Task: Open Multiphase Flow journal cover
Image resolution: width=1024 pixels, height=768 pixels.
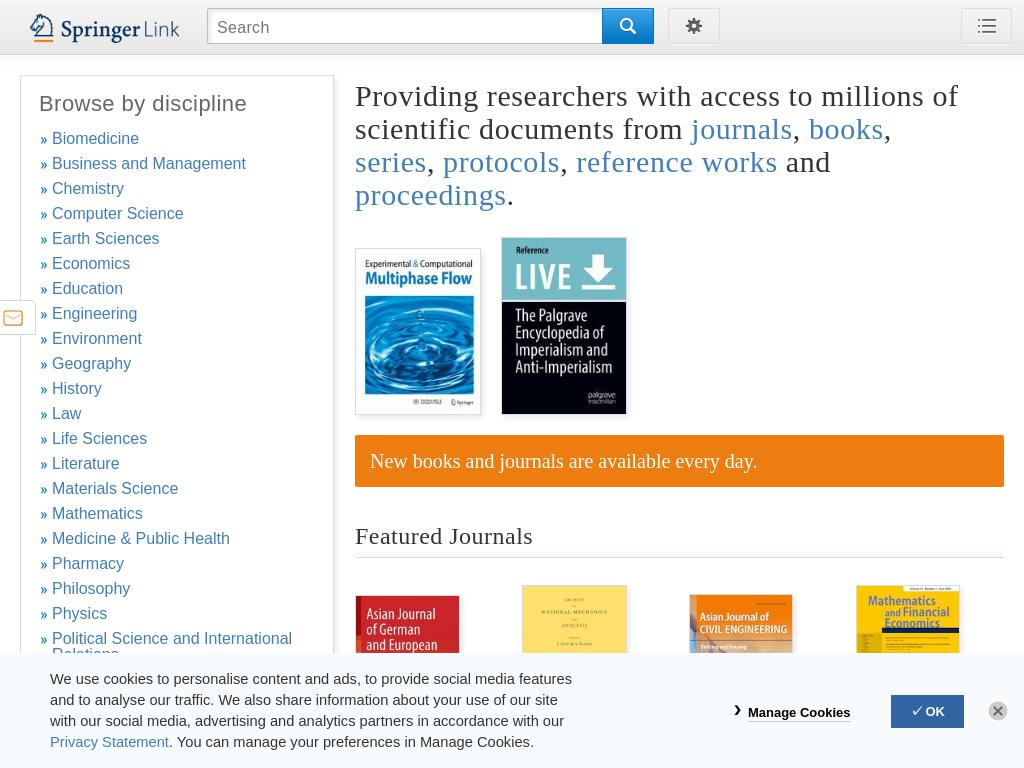Action: click(x=418, y=331)
